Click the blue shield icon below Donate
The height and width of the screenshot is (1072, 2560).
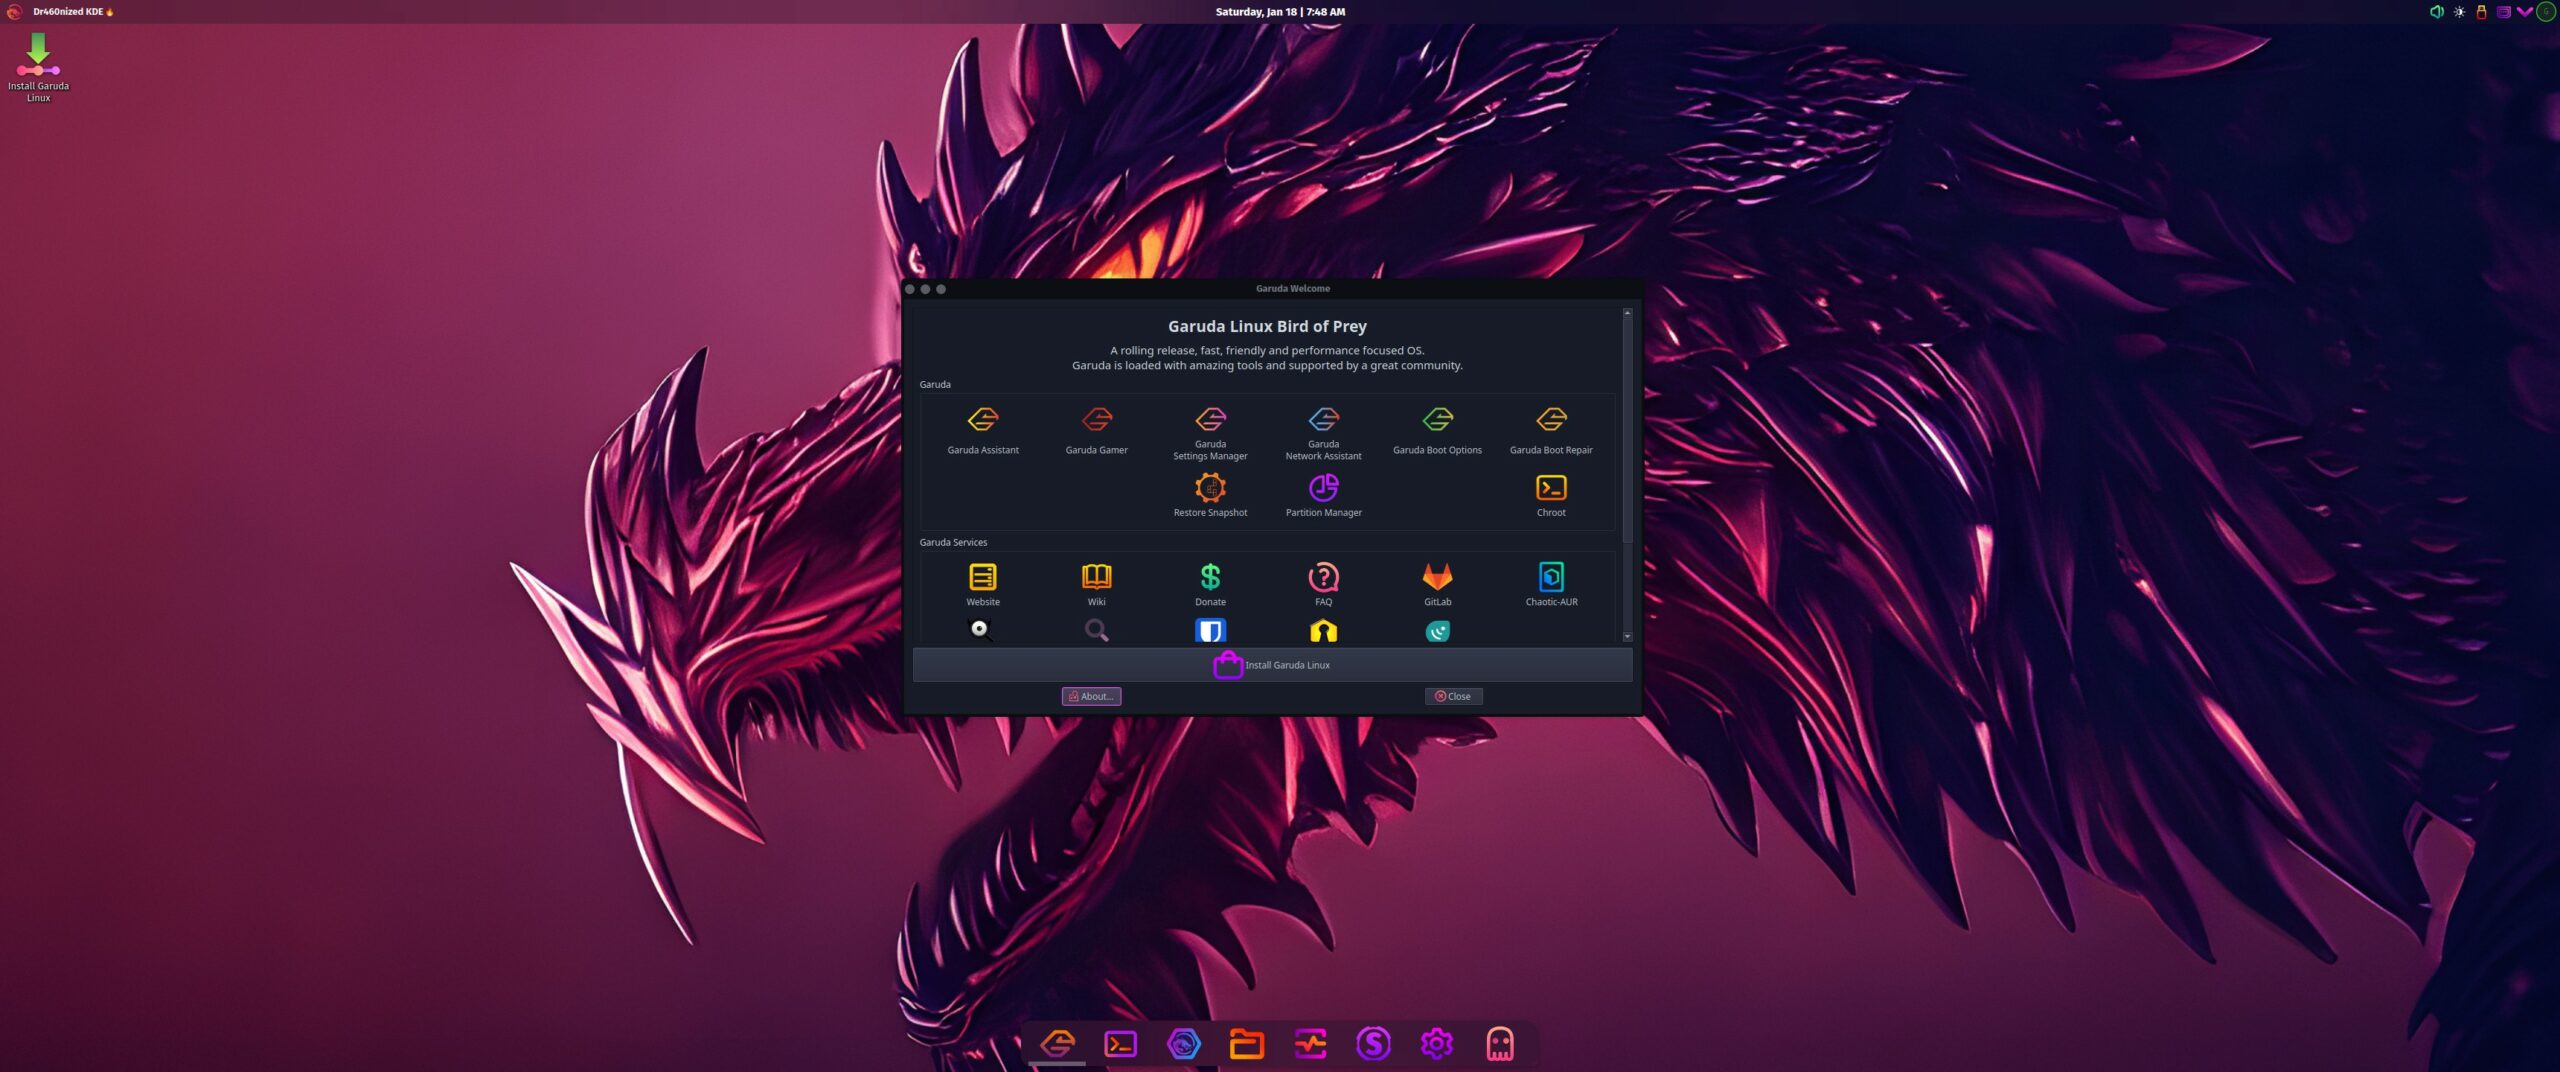(x=1210, y=630)
